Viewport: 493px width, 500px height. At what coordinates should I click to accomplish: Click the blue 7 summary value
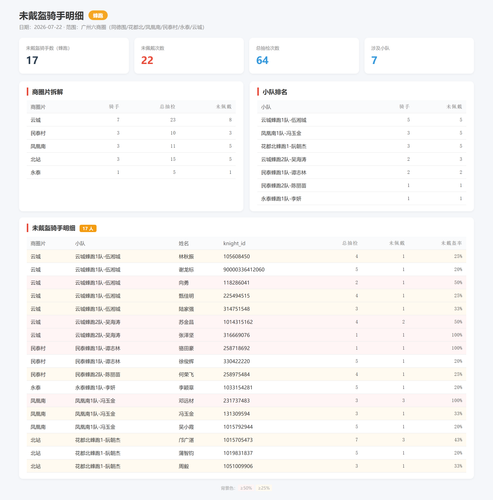pos(374,60)
